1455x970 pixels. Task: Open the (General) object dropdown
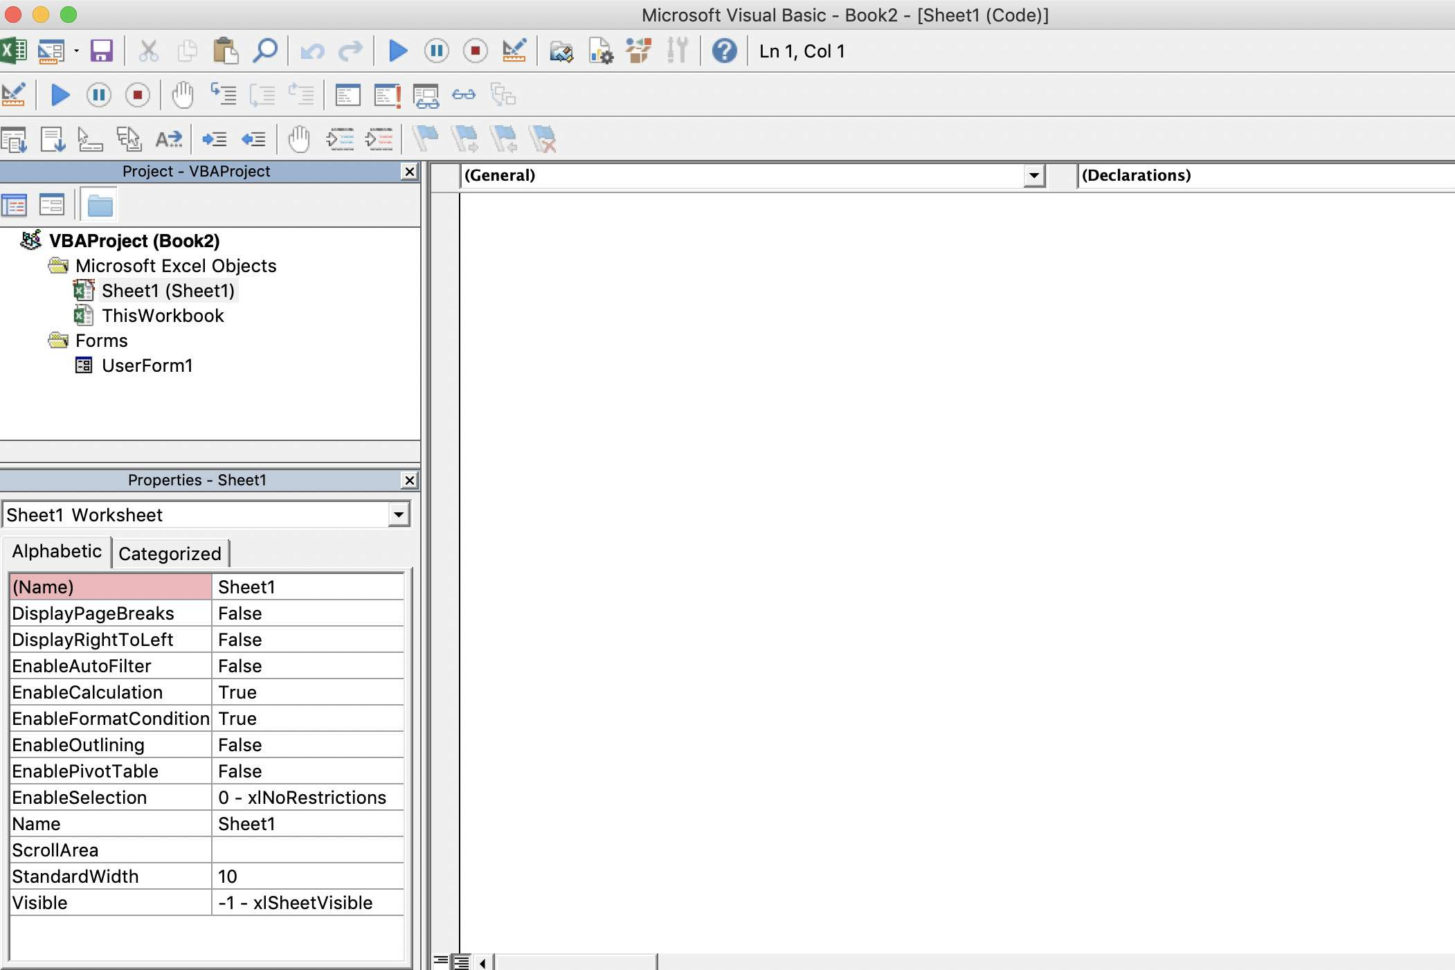[x=1035, y=176]
